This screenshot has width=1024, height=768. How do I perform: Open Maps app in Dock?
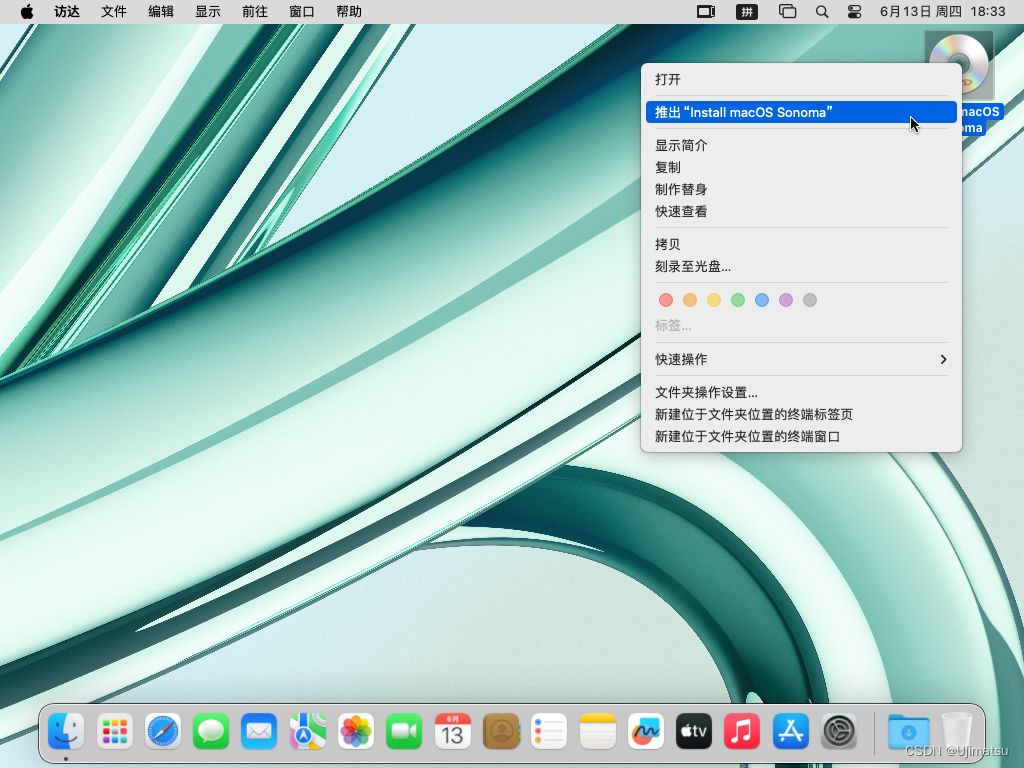point(308,731)
